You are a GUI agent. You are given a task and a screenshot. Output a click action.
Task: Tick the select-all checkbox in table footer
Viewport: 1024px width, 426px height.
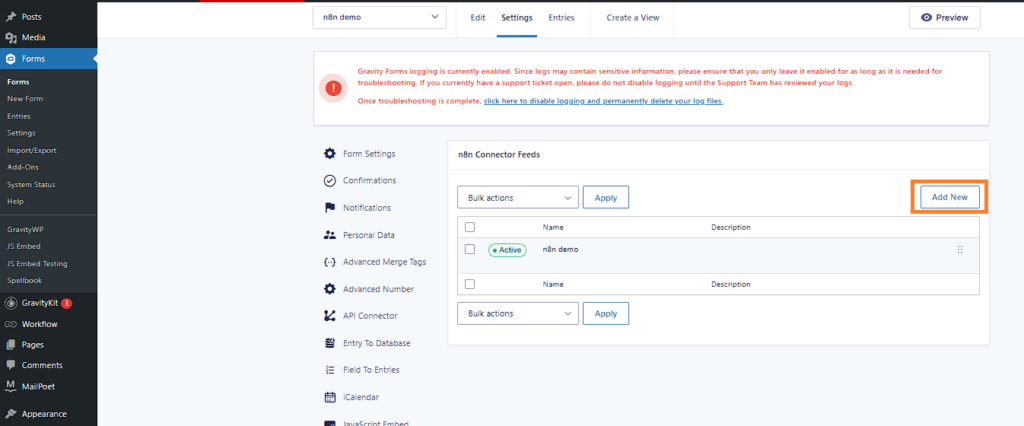470,284
